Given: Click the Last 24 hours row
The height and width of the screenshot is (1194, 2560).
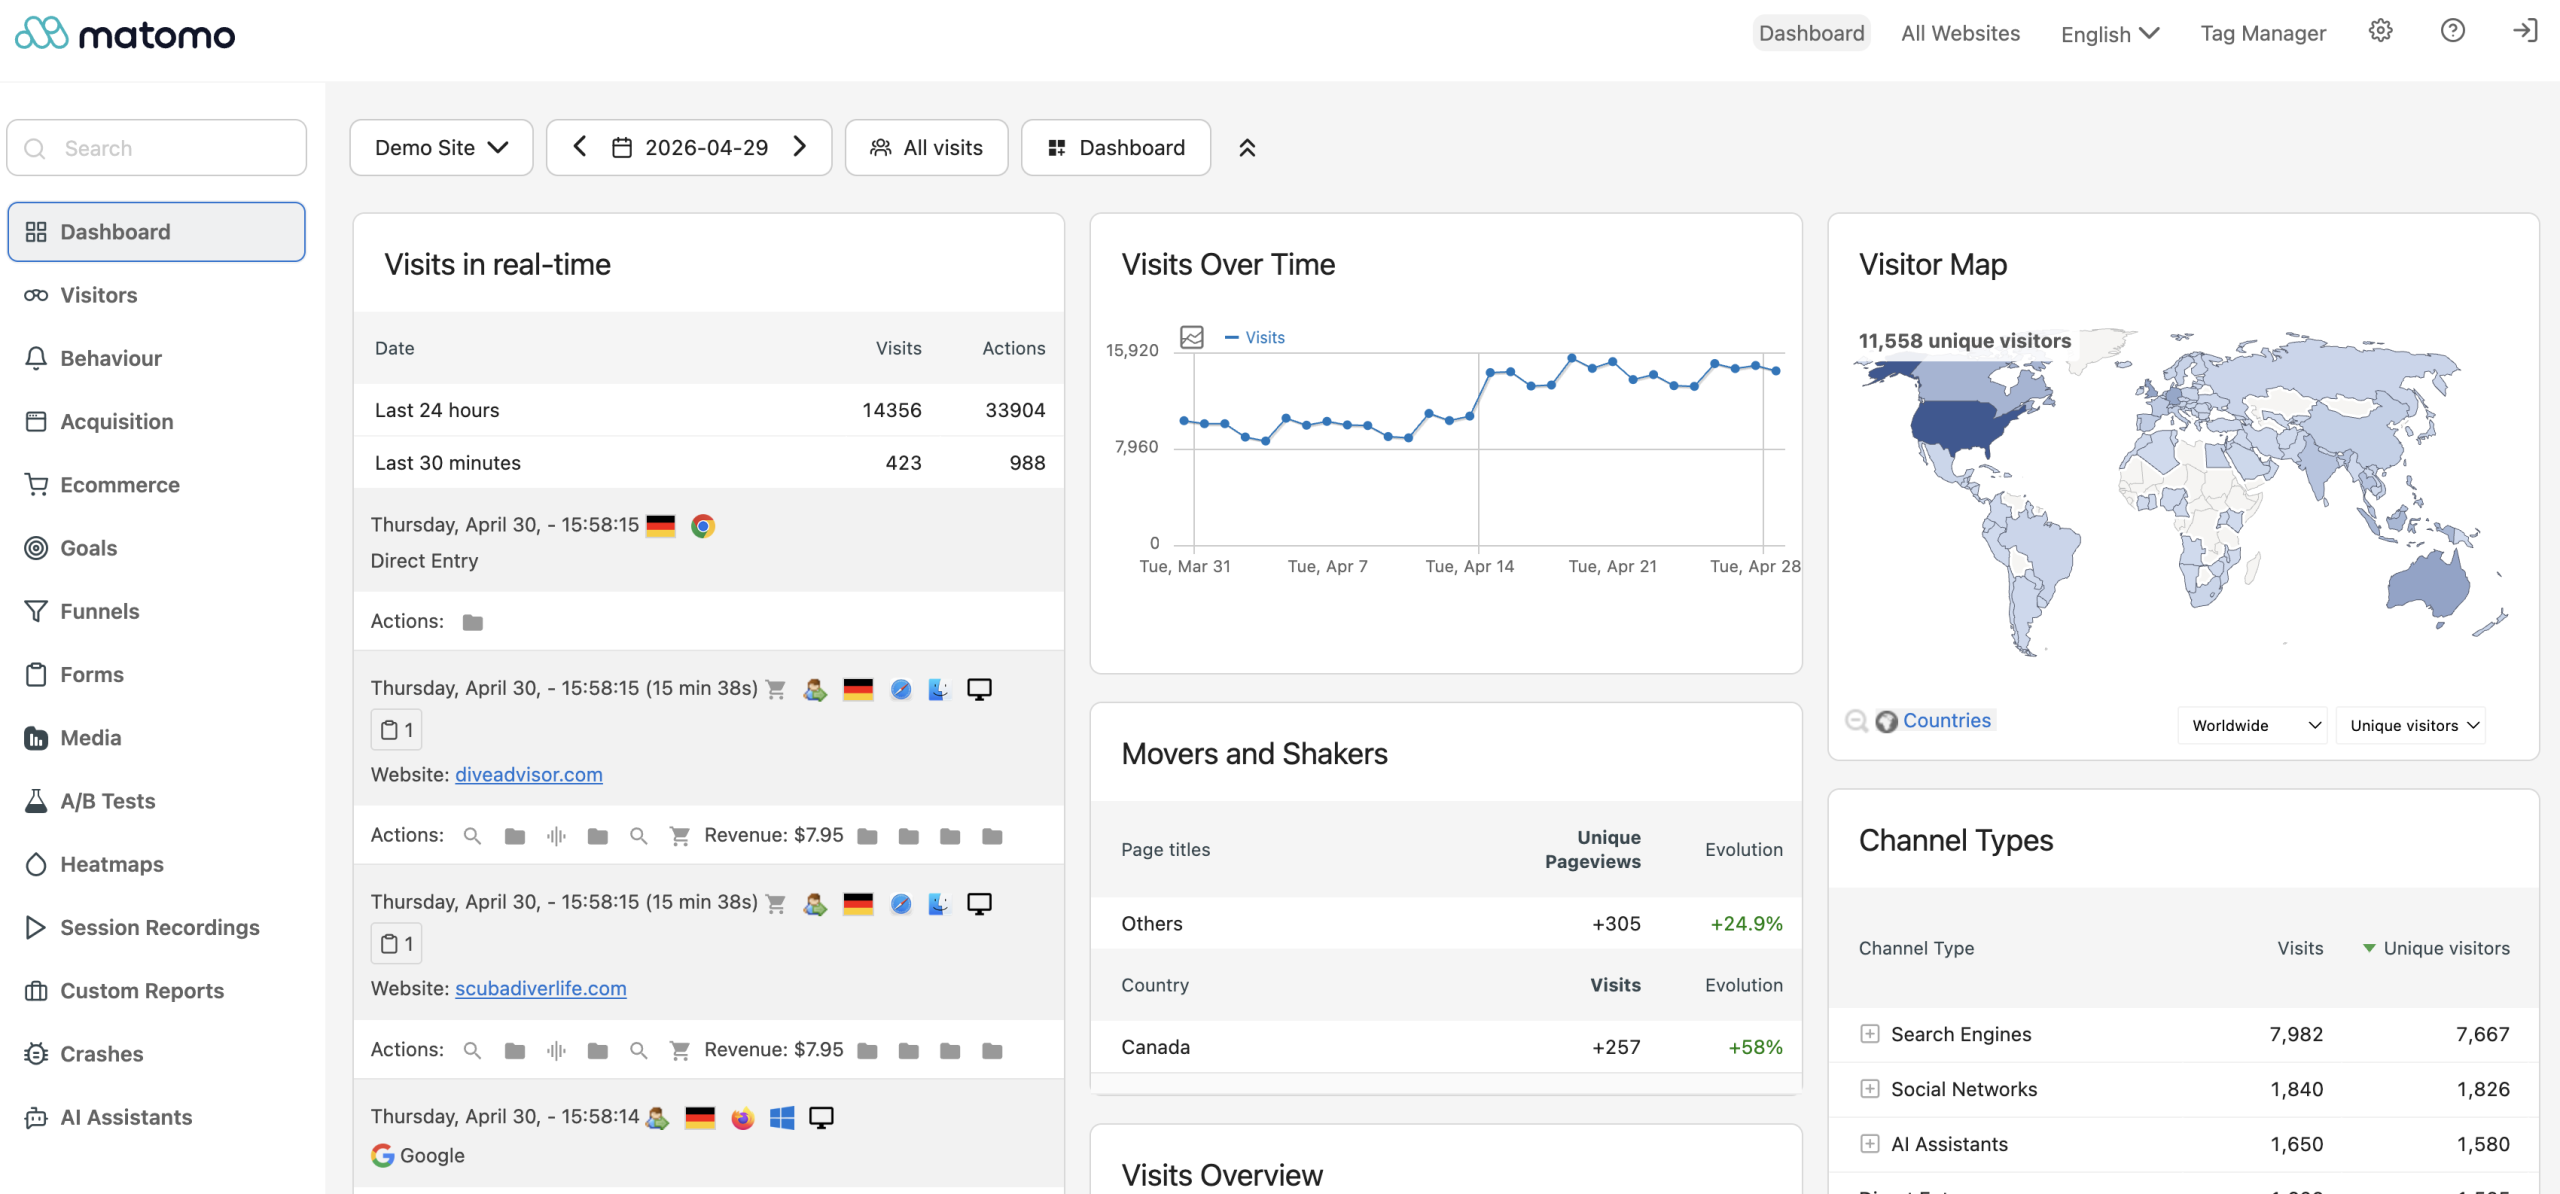Looking at the screenshot, I should click(709, 410).
